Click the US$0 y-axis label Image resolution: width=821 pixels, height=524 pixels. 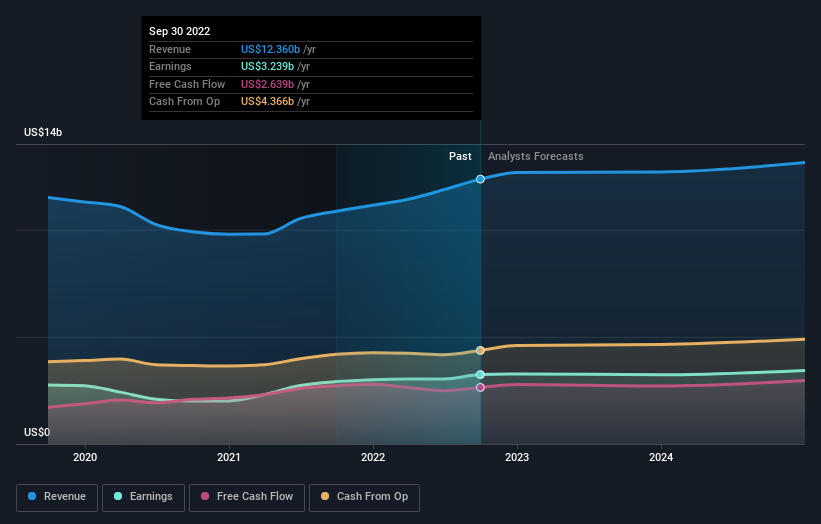point(37,432)
